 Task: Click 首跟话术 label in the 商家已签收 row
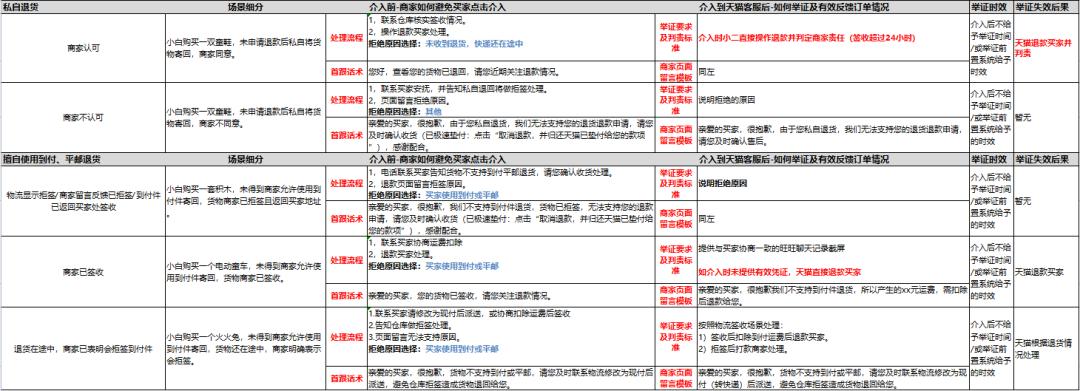[345, 295]
